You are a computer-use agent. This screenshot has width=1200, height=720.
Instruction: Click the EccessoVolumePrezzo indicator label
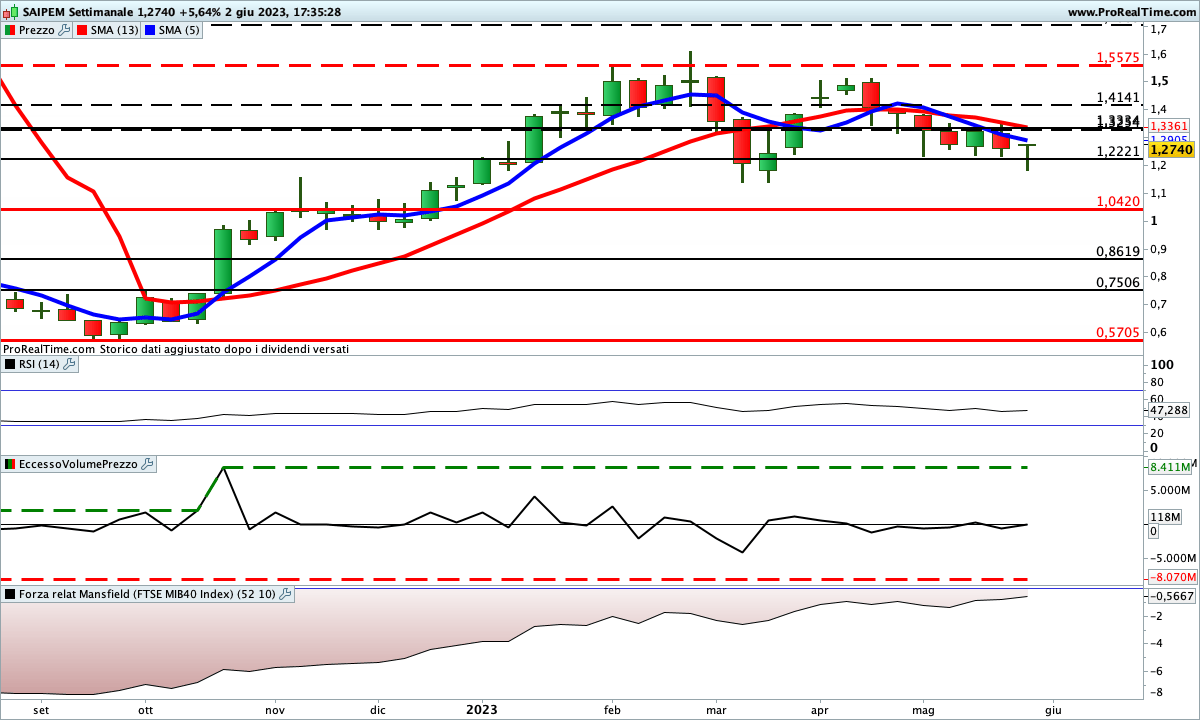click(77, 464)
